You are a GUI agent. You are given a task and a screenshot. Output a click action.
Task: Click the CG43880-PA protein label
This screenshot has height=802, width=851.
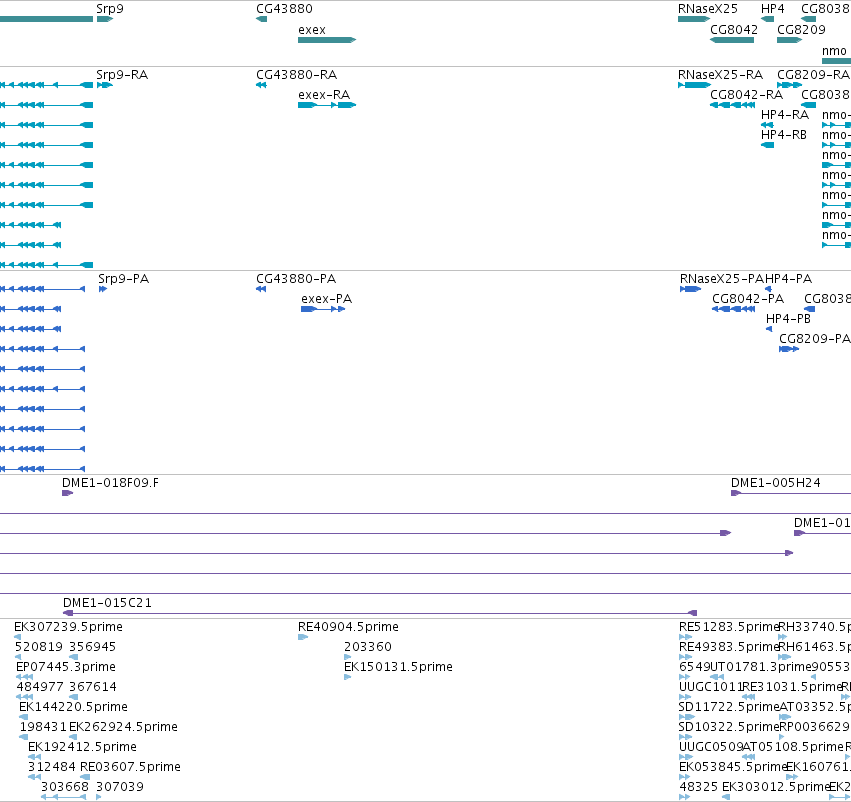click(x=296, y=278)
